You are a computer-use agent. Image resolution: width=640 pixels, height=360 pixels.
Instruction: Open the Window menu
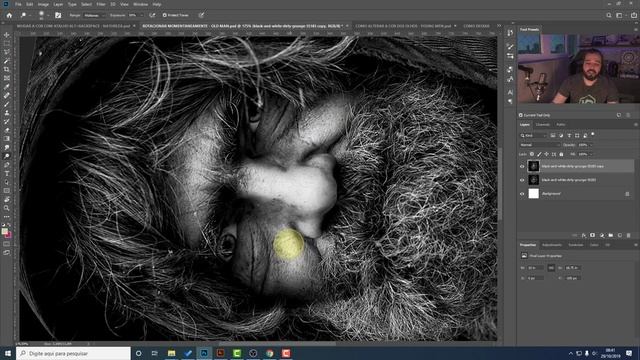click(140, 4)
